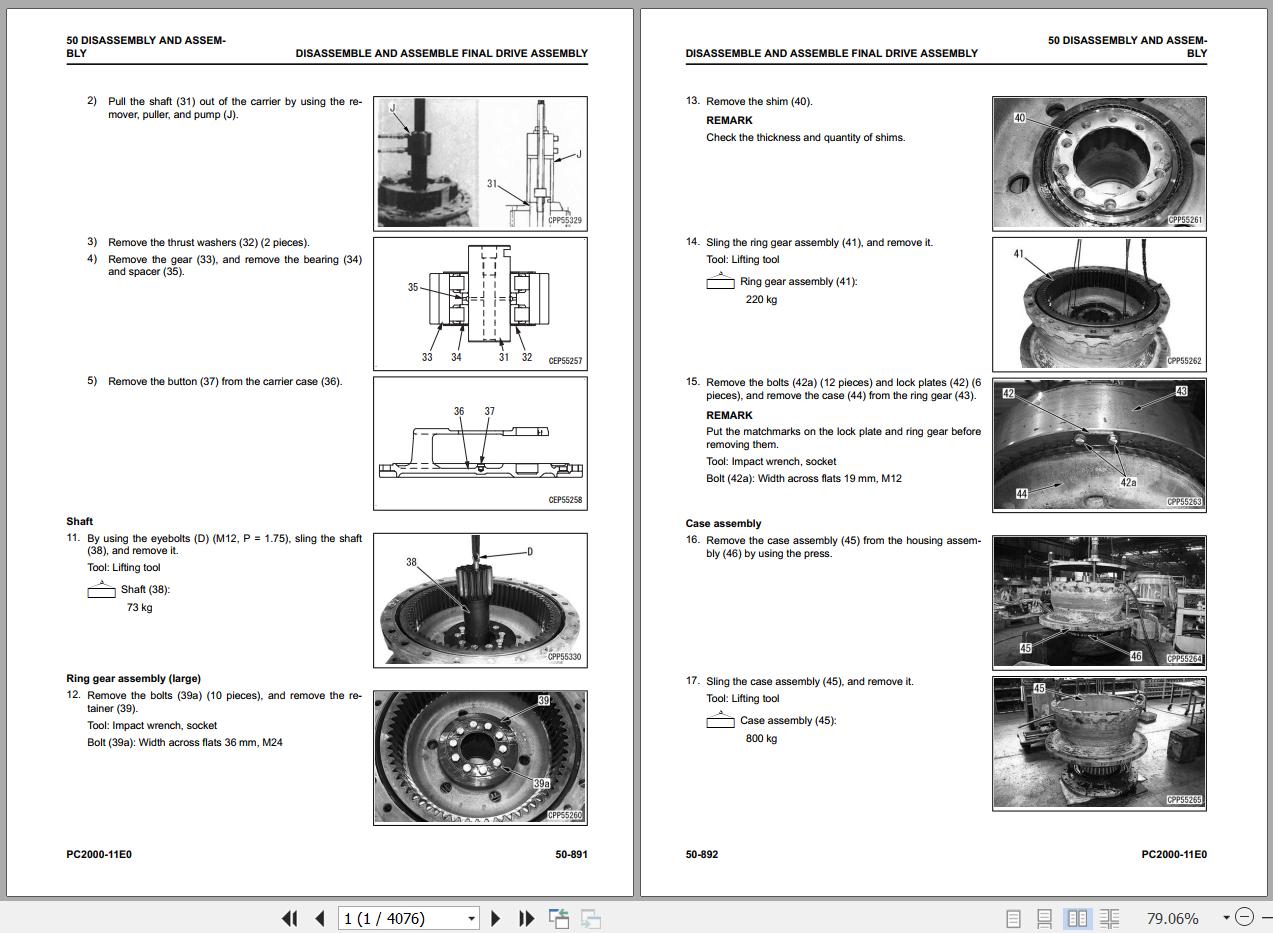Image resolution: width=1273 pixels, height=933 pixels.
Task: Click the REMARK label under step 15
Action: pos(729,415)
